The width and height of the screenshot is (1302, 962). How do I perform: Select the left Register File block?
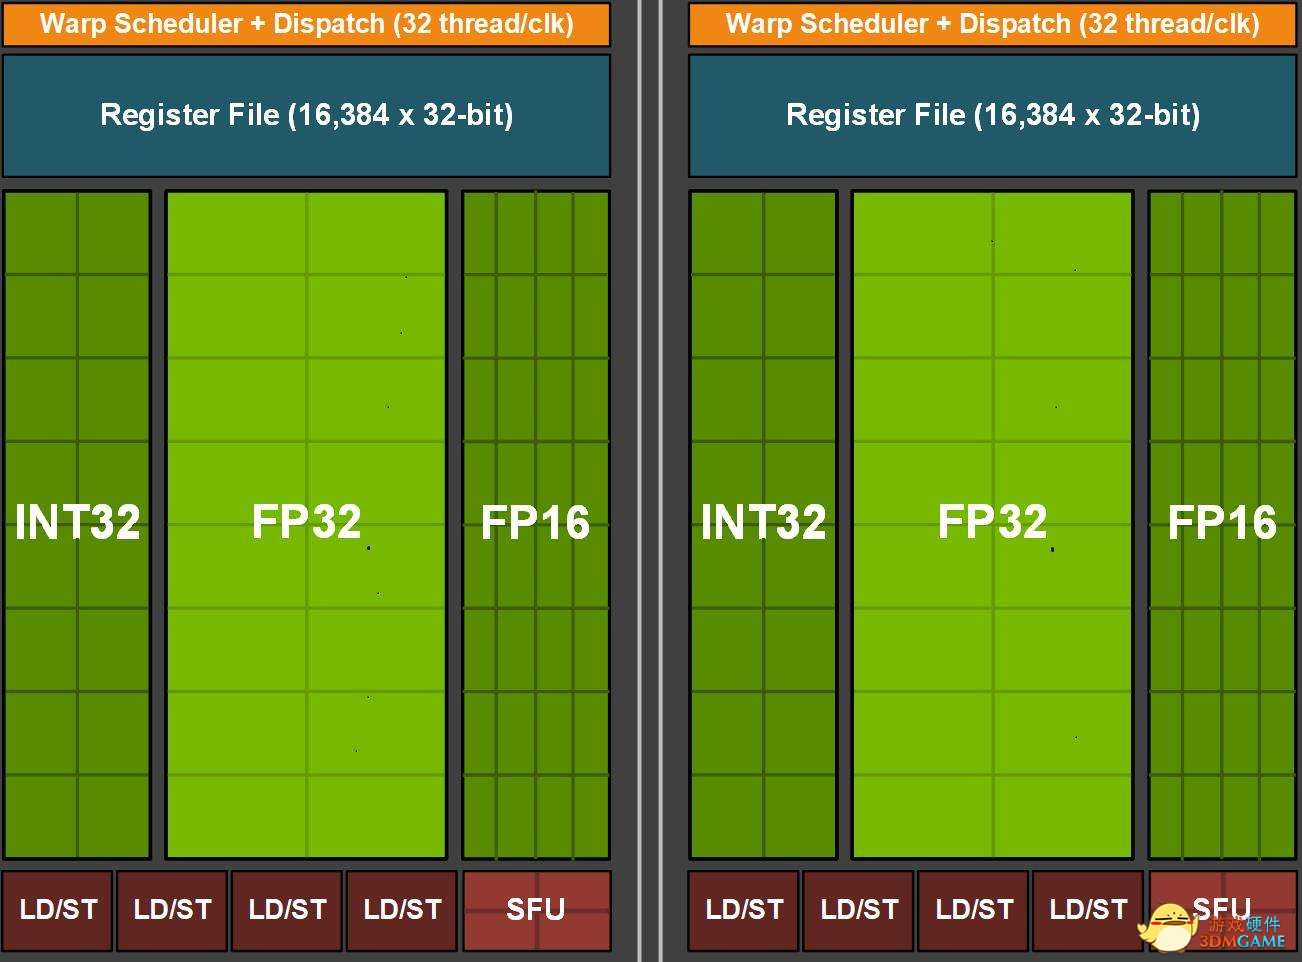pyautogui.click(x=306, y=116)
